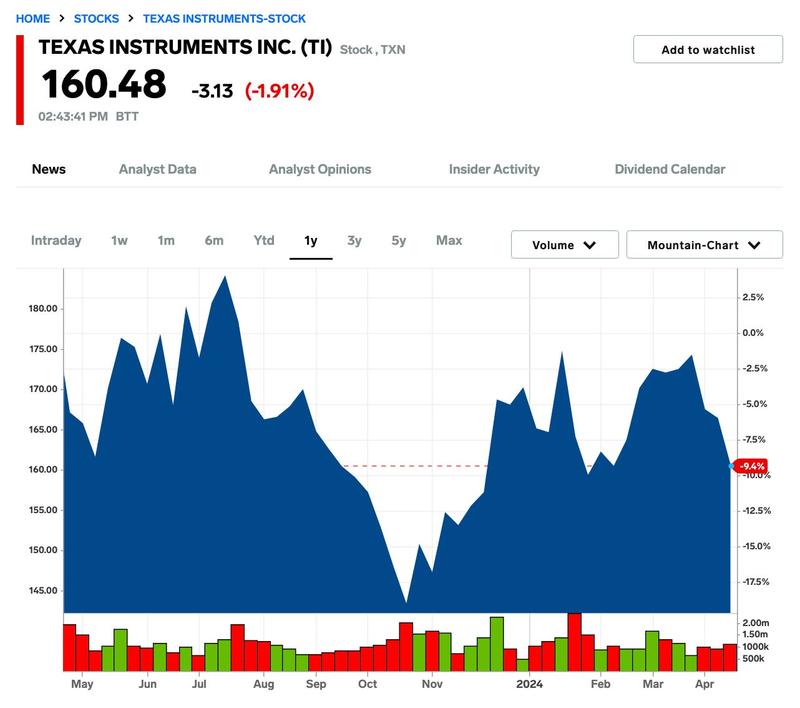Set chart range to 1m
Viewport: 800px width, 708px height.
click(166, 240)
